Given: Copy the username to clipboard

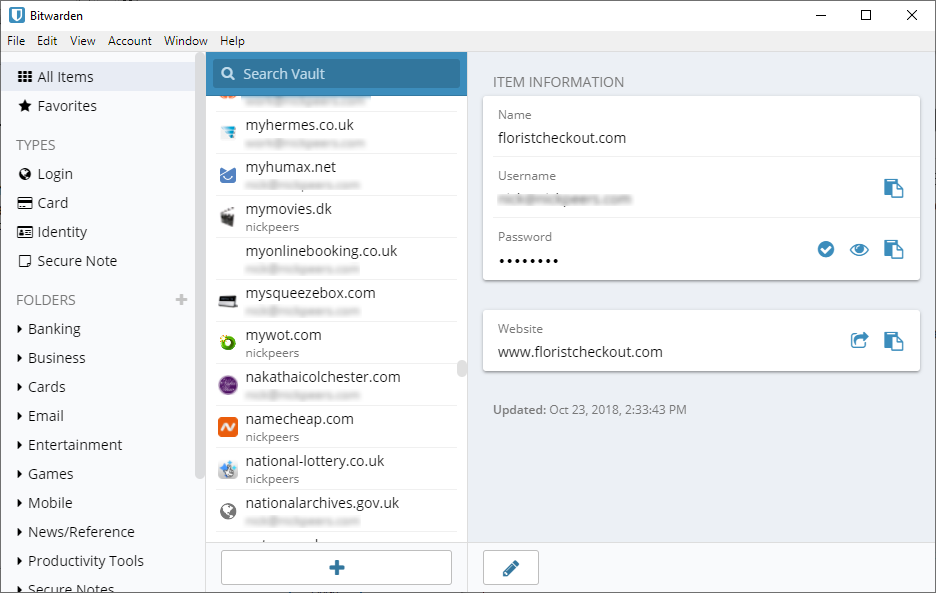Looking at the screenshot, I should tap(893, 188).
